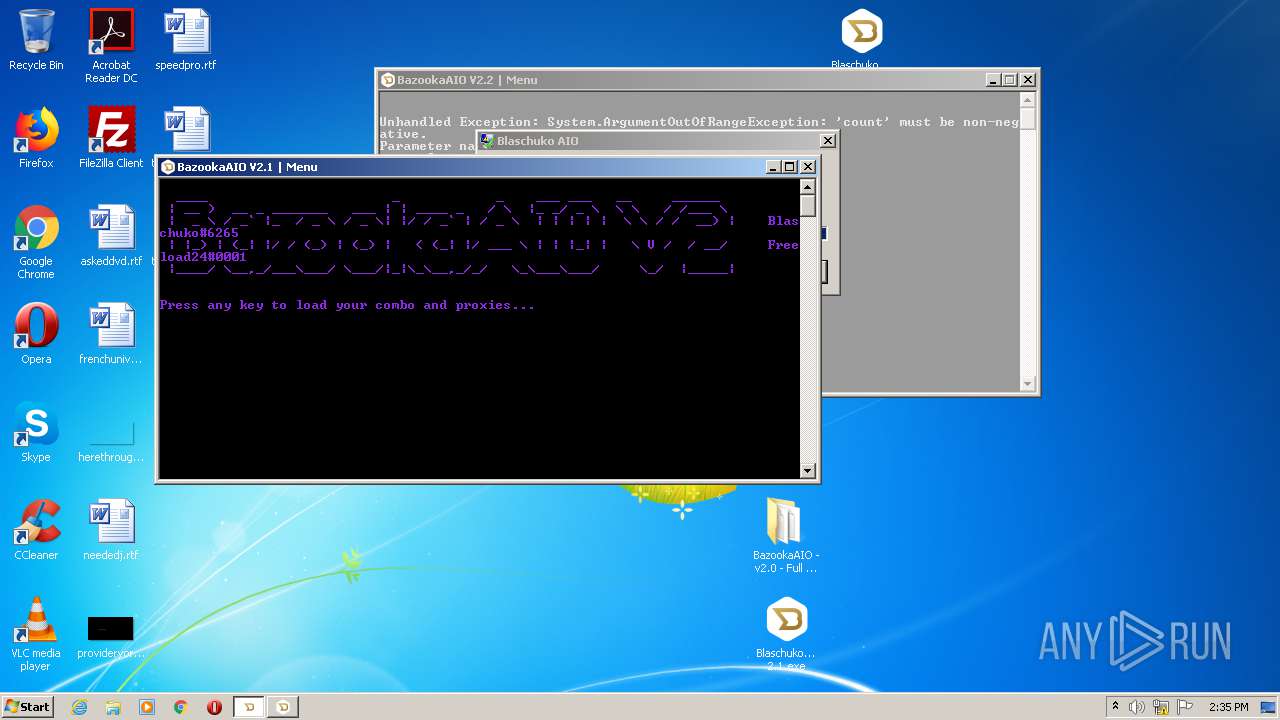
Task: Click the Opera icon in taskbar
Action: 214,707
